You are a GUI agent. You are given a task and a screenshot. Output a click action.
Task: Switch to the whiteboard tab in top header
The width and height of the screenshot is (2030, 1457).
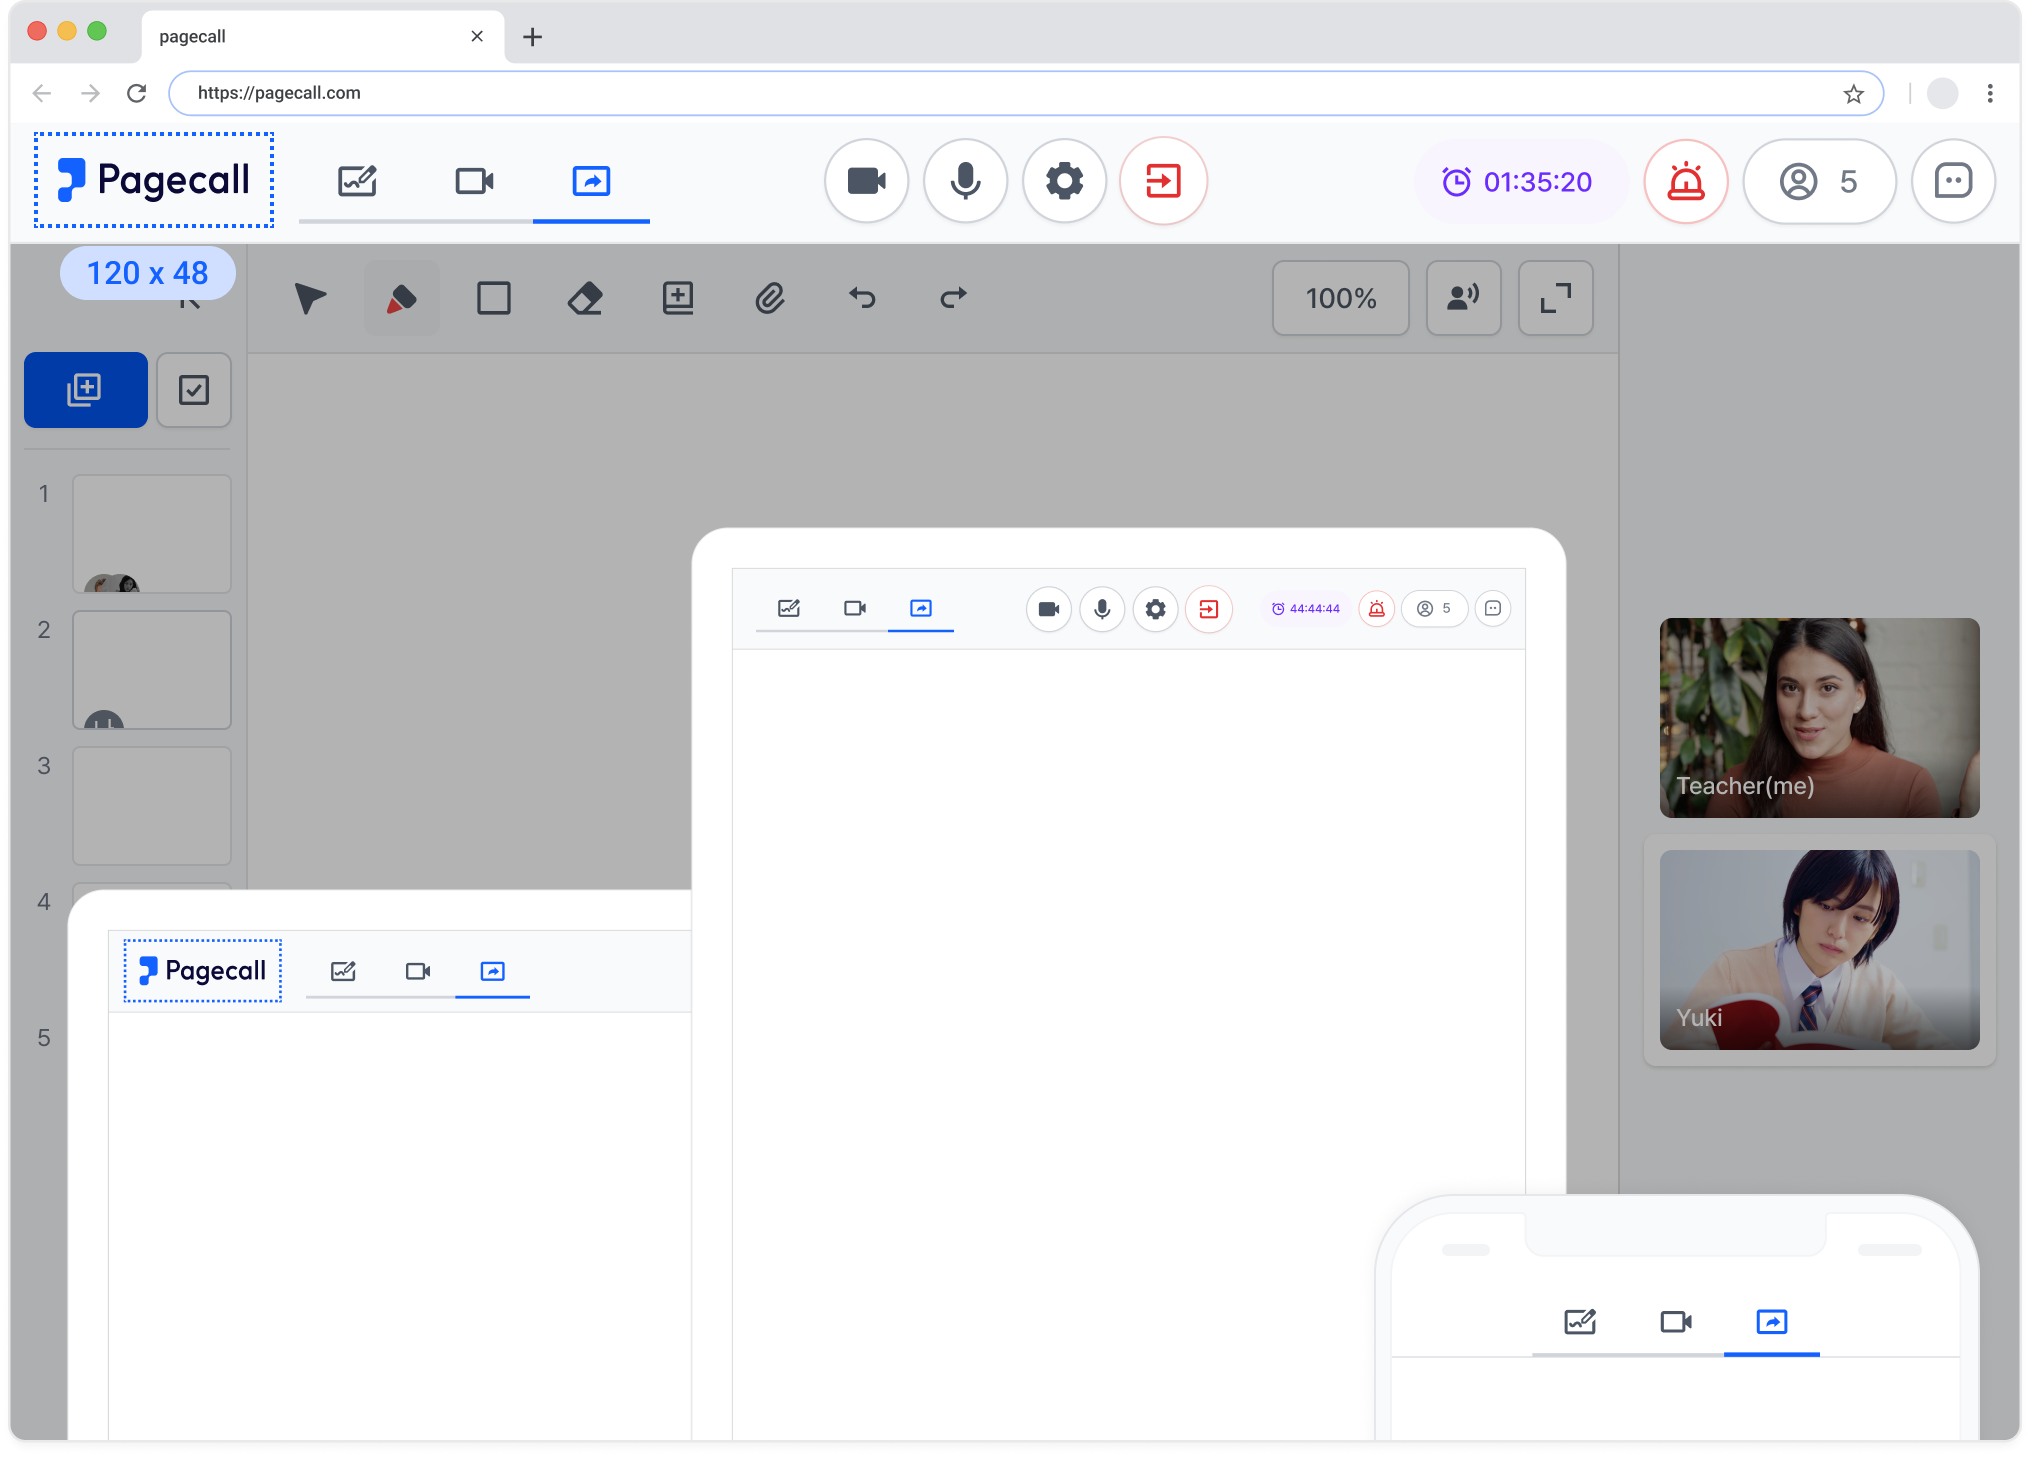pos(357,181)
